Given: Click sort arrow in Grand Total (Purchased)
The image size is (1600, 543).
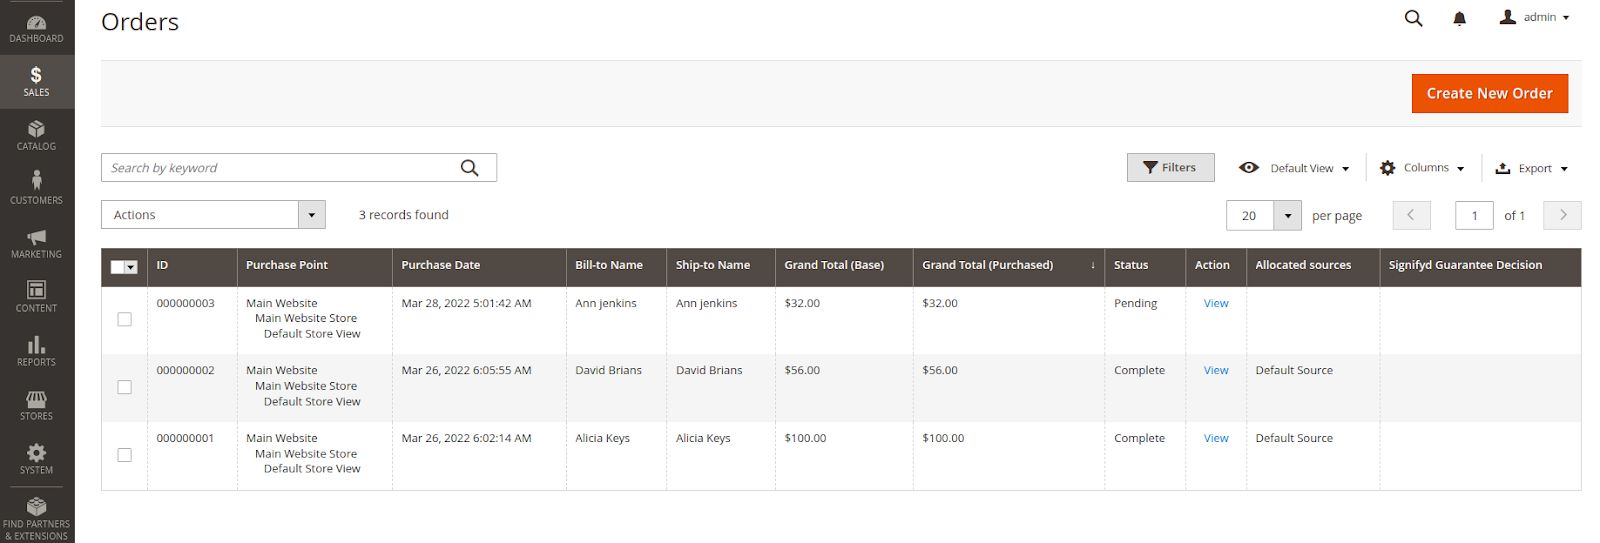Looking at the screenshot, I should click(1092, 265).
